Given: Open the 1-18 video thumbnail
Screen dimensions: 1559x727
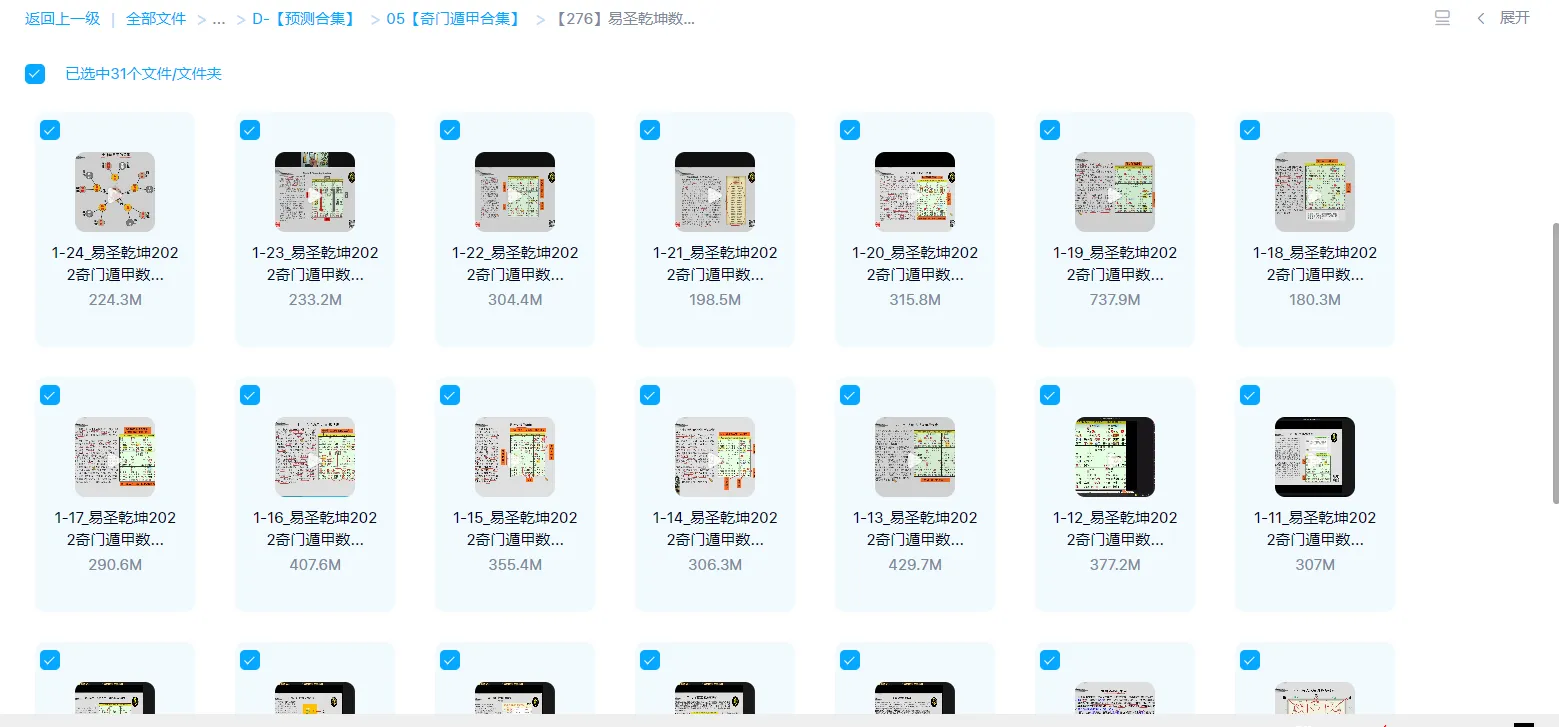Looking at the screenshot, I should click(1315, 192).
